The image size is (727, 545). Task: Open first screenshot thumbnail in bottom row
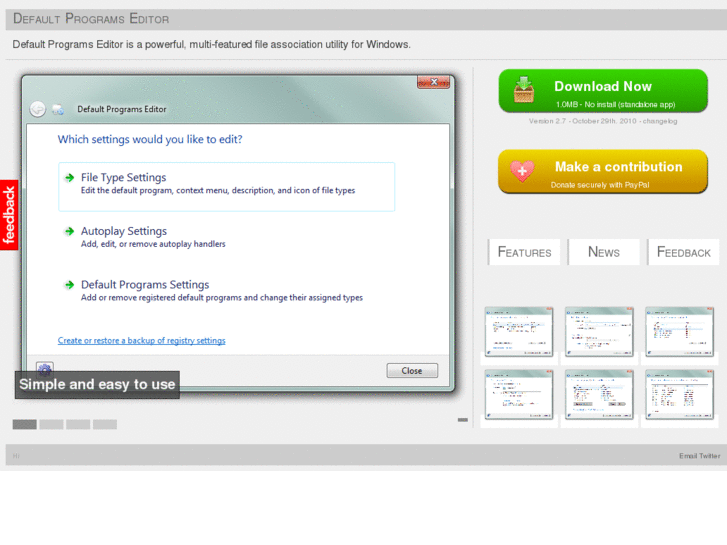pos(519,395)
